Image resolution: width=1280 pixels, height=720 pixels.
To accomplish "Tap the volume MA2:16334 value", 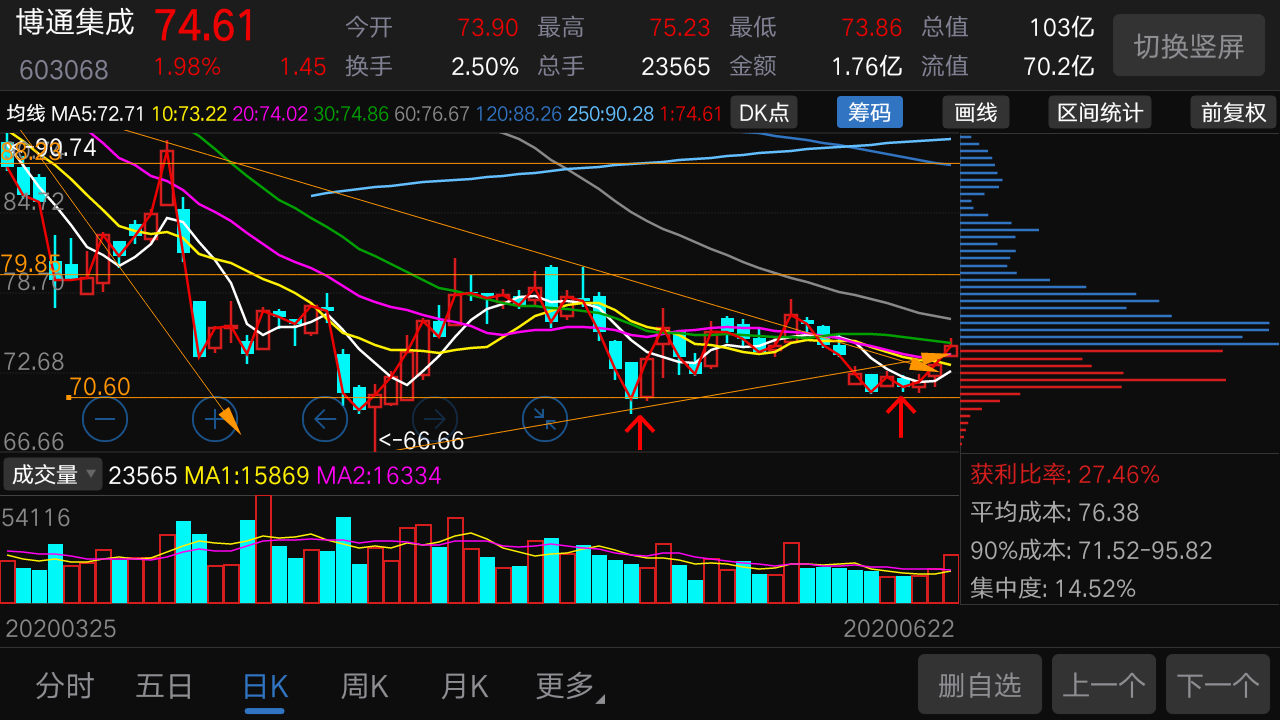I will tap(379, 475).
